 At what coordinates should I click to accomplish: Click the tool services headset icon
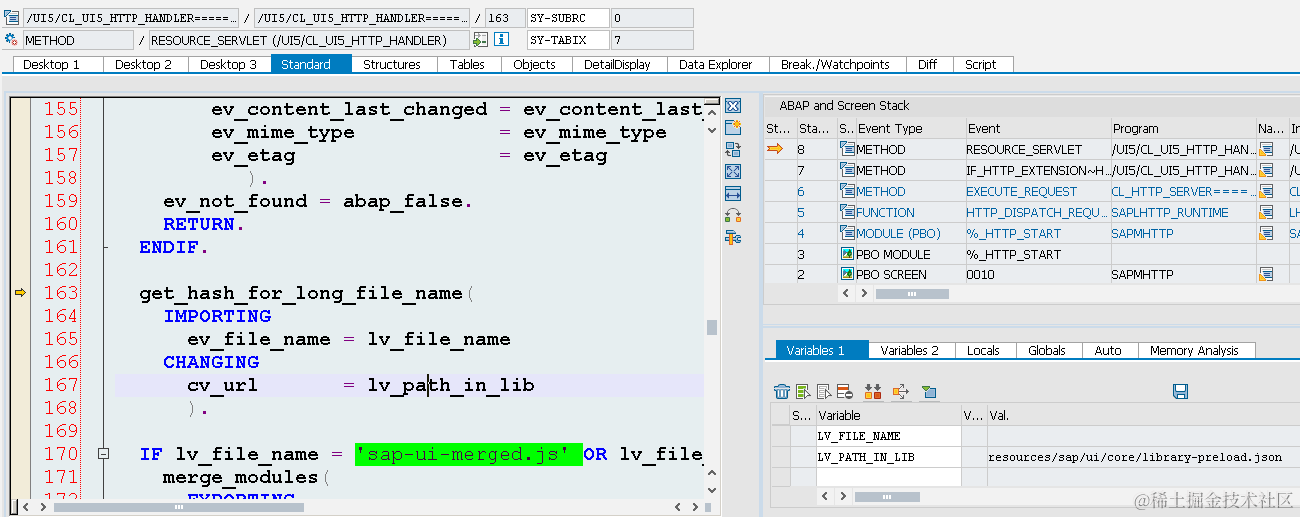click(733, 215)
